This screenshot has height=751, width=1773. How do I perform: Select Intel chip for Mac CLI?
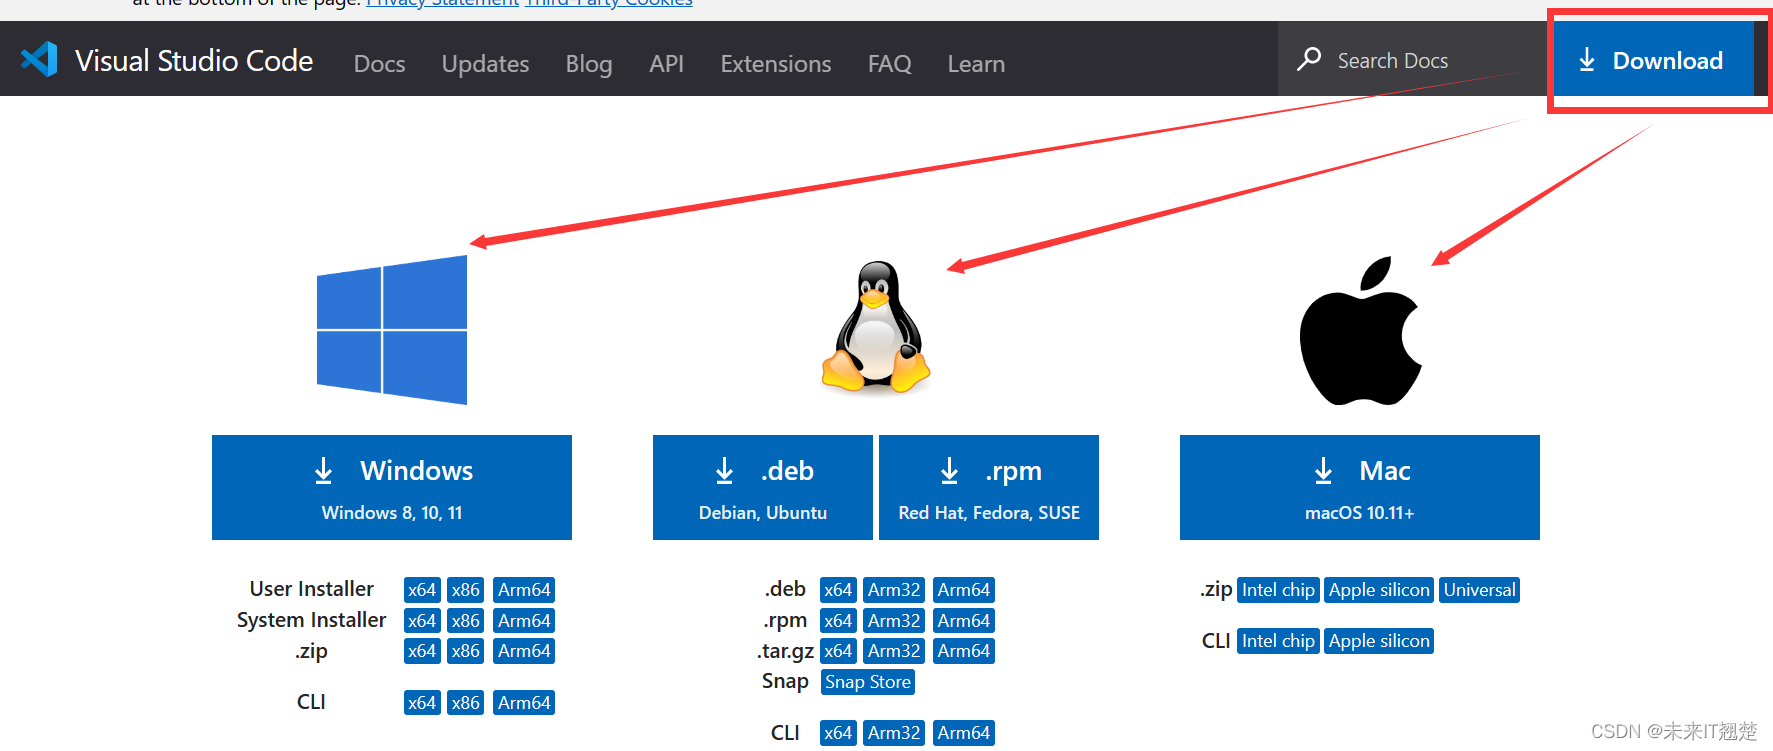pyautogui.click(x=1278, y=641)
